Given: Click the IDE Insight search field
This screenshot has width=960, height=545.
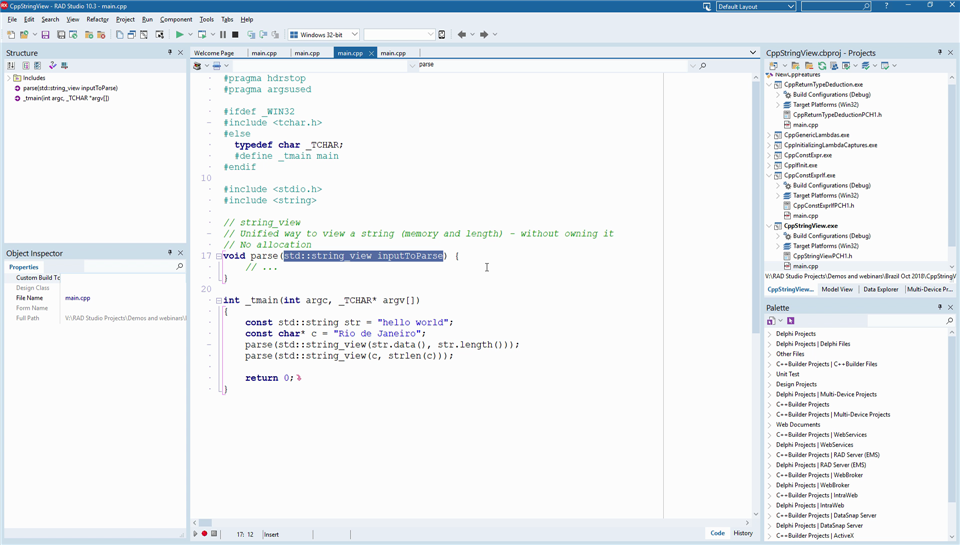Looking at the screenshot, I should tap(836, 6).
